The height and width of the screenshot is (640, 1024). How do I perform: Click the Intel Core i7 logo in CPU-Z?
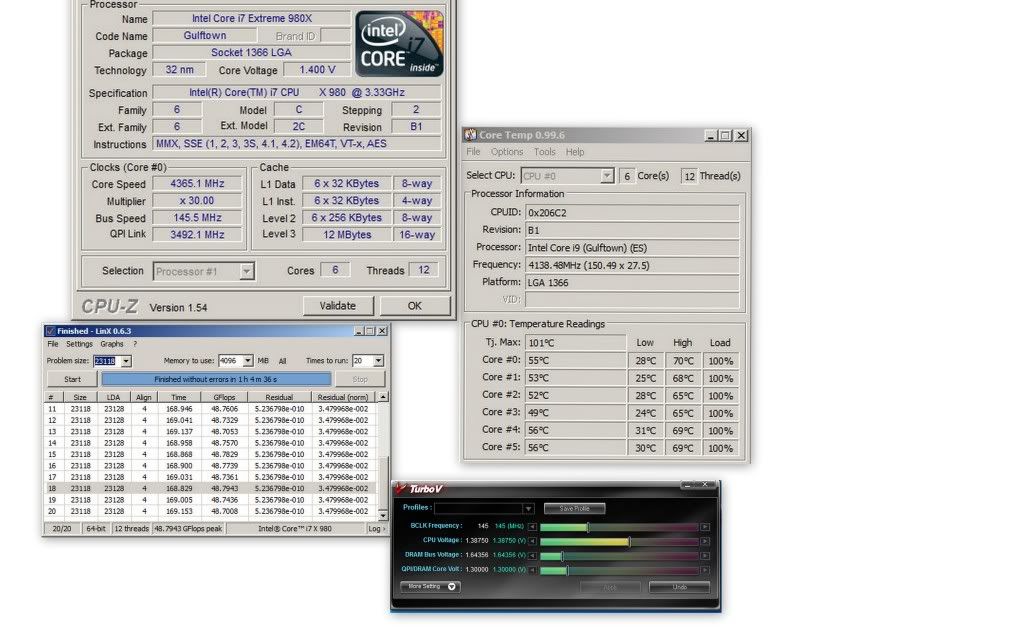(399, 44)
